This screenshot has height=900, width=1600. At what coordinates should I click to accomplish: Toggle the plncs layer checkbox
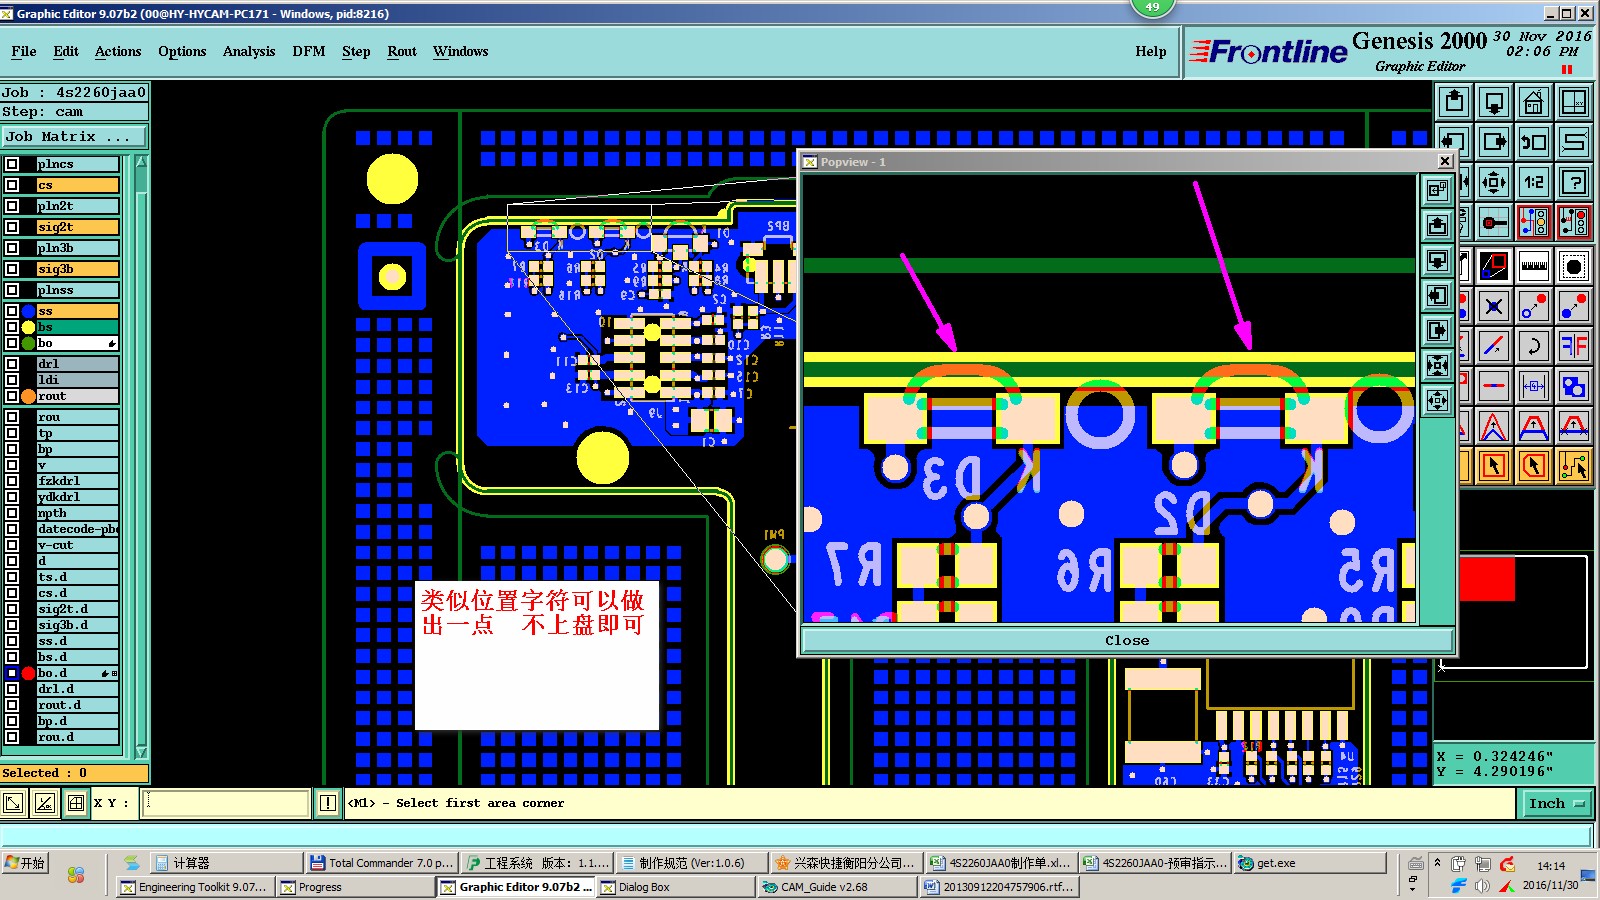click(12, 164)
